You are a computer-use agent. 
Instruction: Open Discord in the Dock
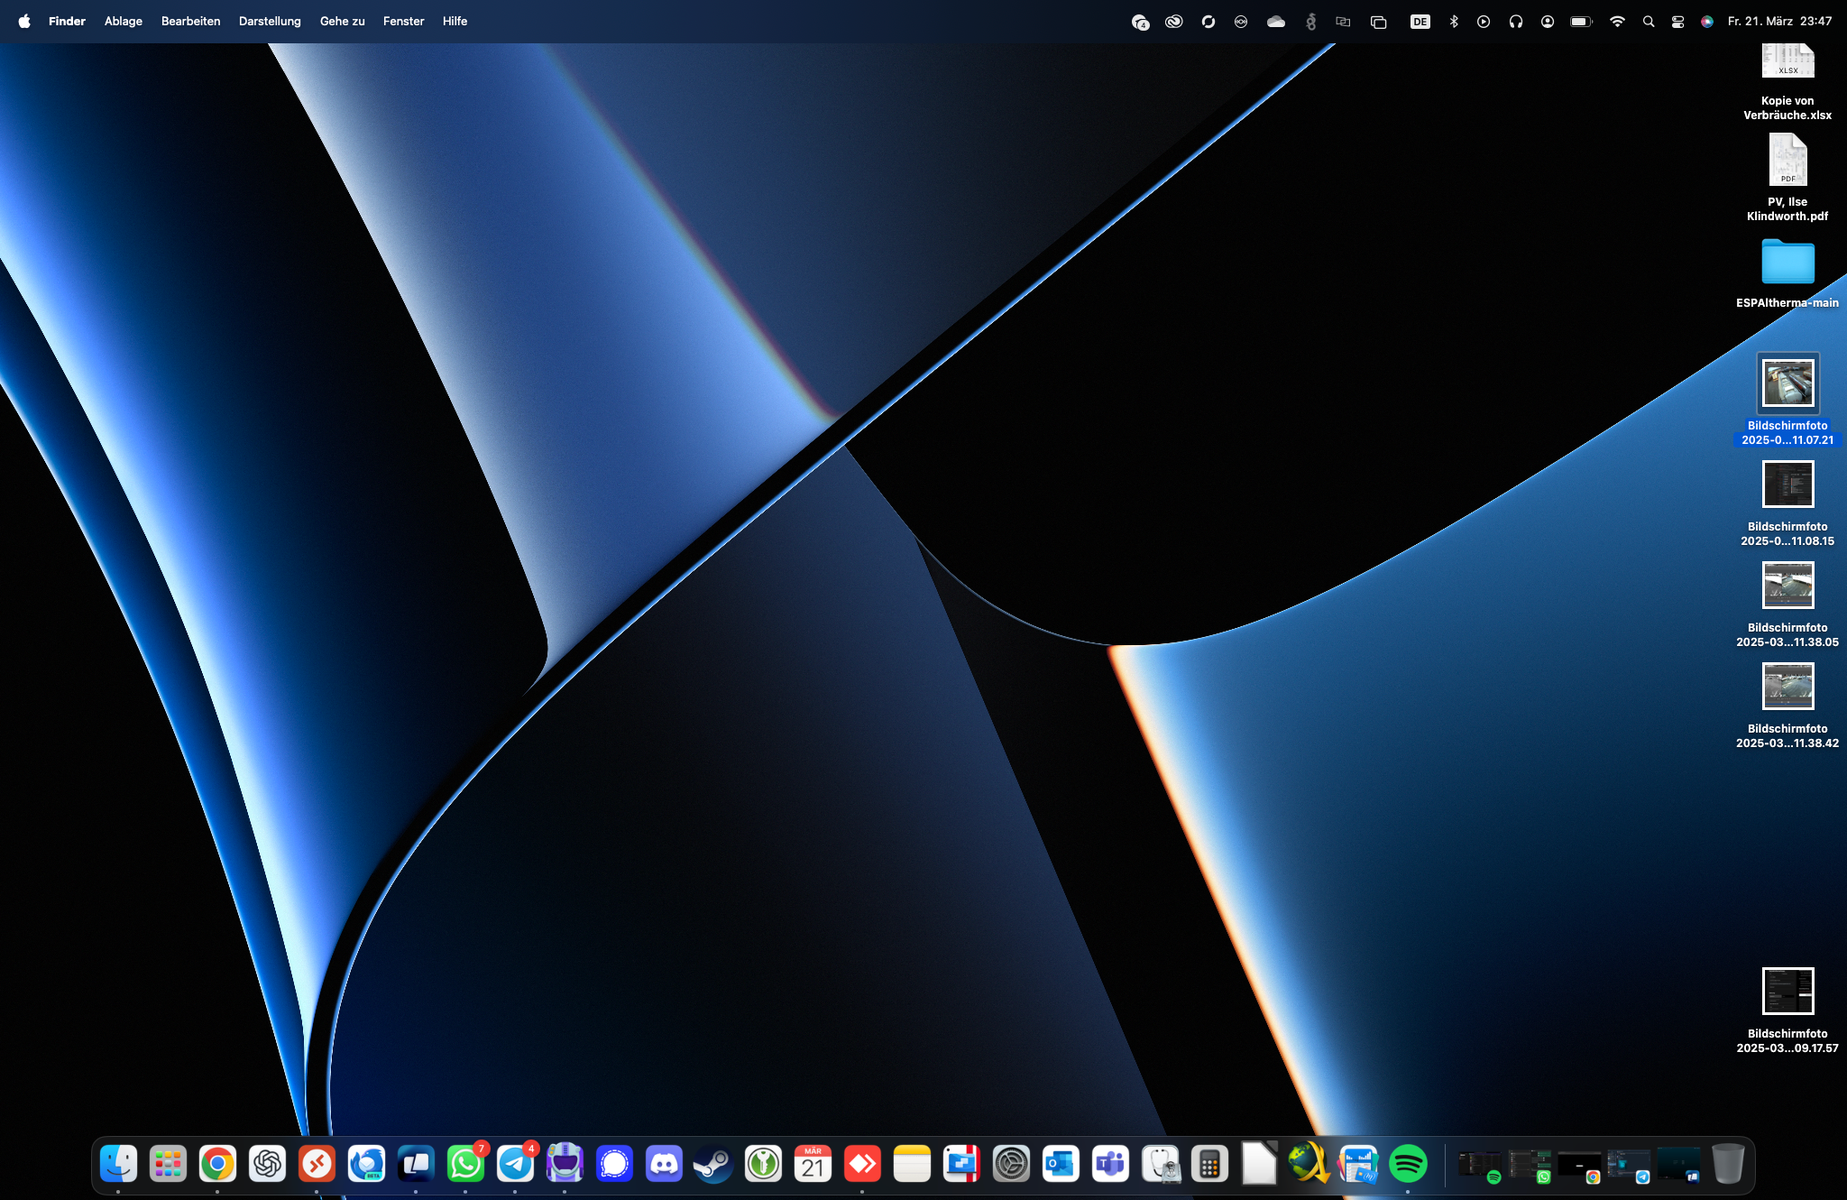tap(664, 1164)
